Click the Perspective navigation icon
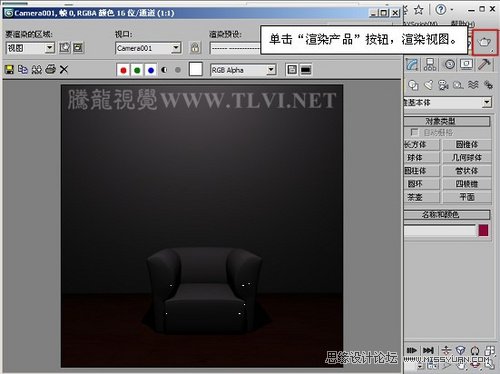500x374 pixels. coord(460,350)
